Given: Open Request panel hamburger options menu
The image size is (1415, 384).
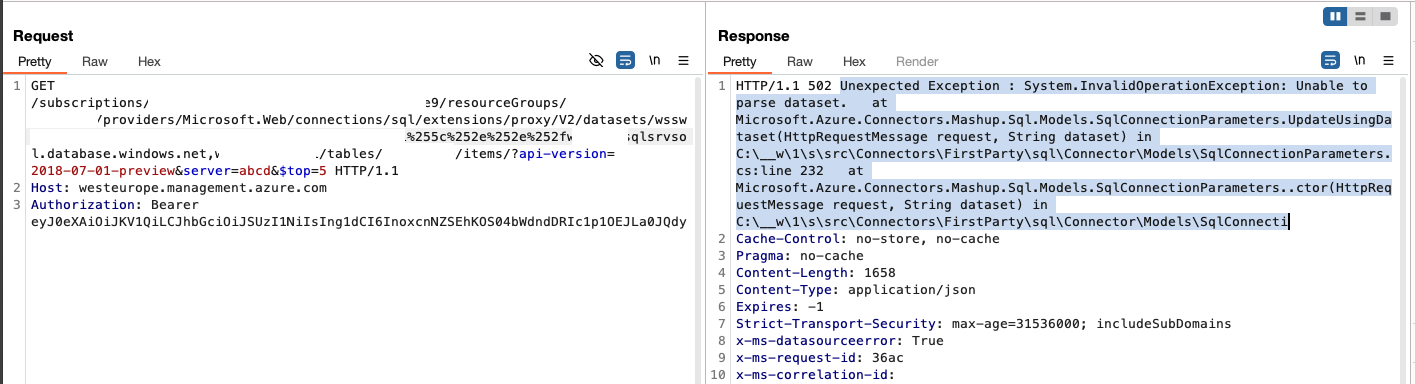Looking at the screenshot, I should 684,61.
